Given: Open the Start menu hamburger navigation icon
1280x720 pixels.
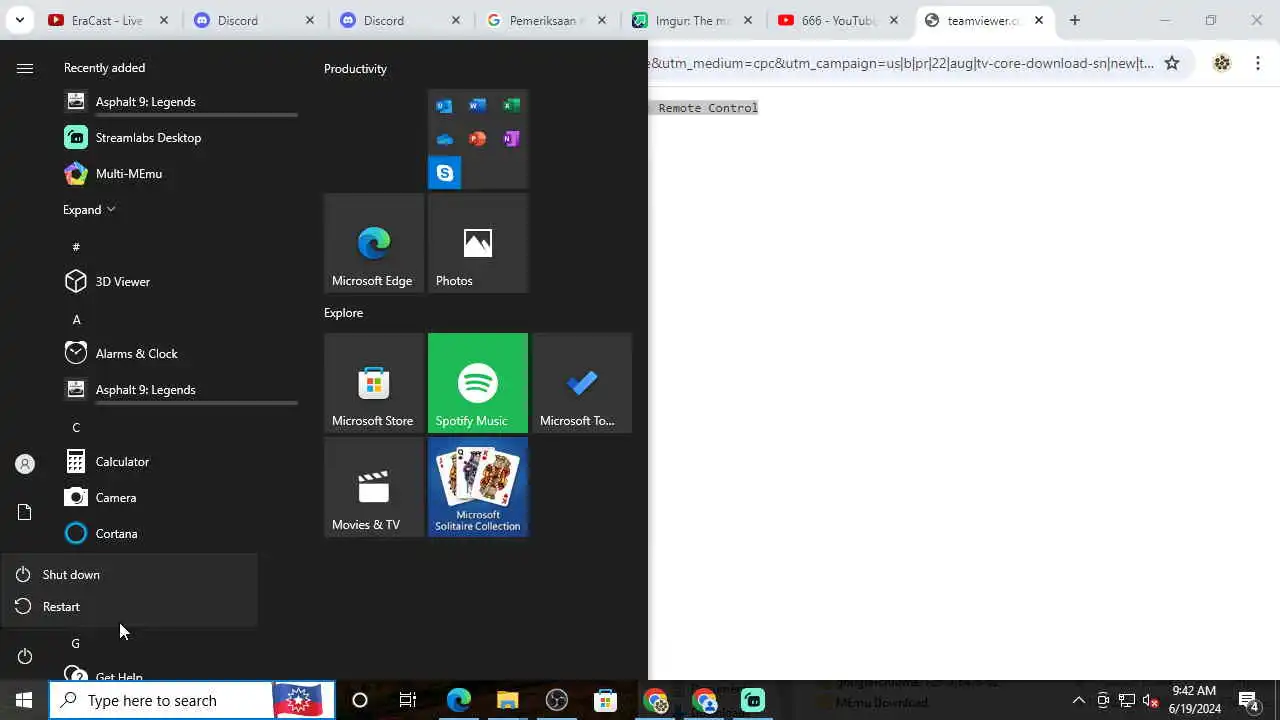Looking at the screenshot, I should click(x=25, y=68).
